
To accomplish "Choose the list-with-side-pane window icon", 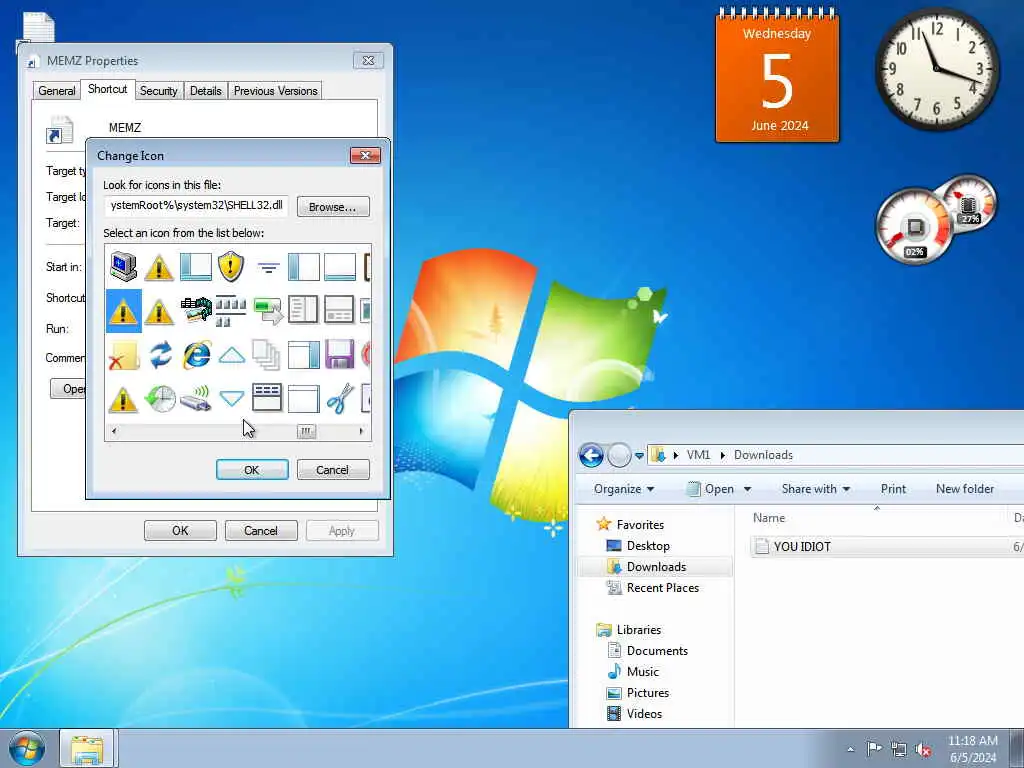I will coord(304,310).
